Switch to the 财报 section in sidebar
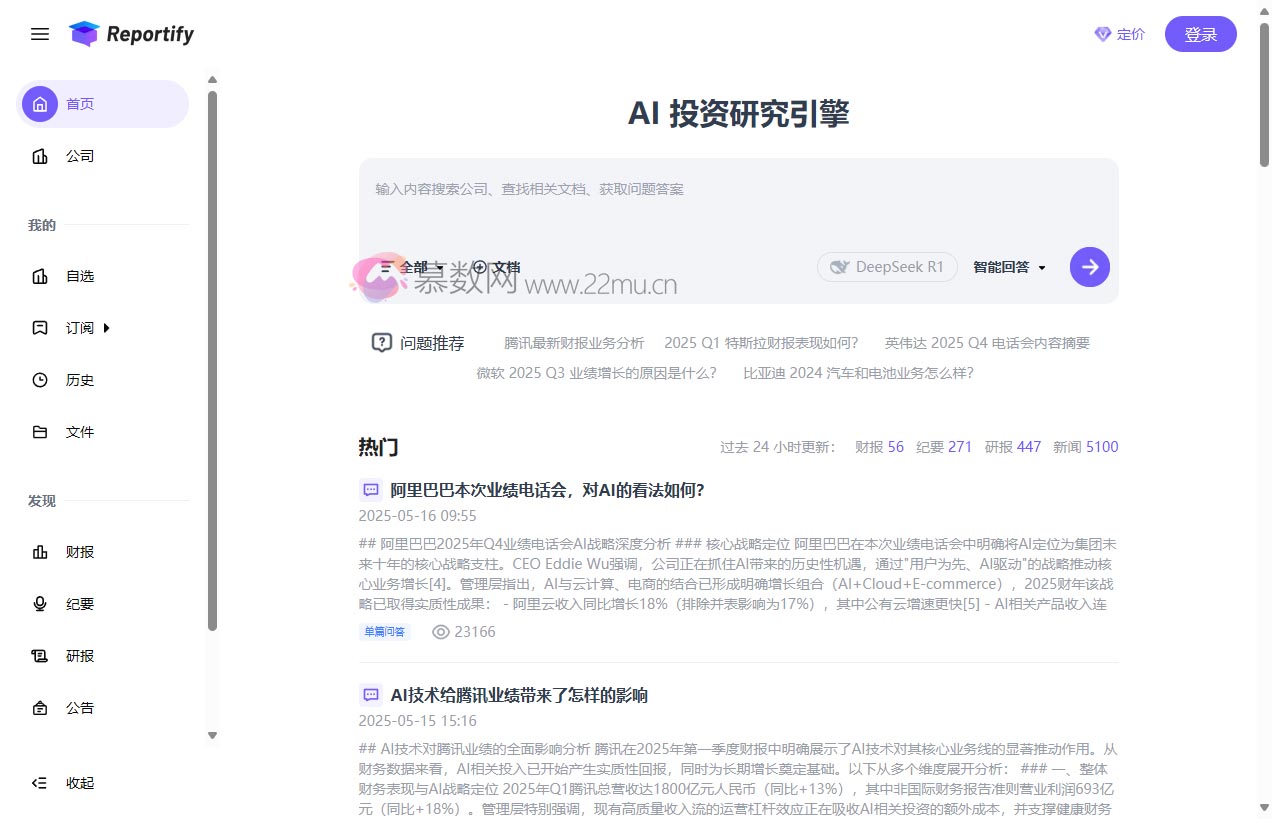Screen dimensions: 1272x819 point(40,551)
